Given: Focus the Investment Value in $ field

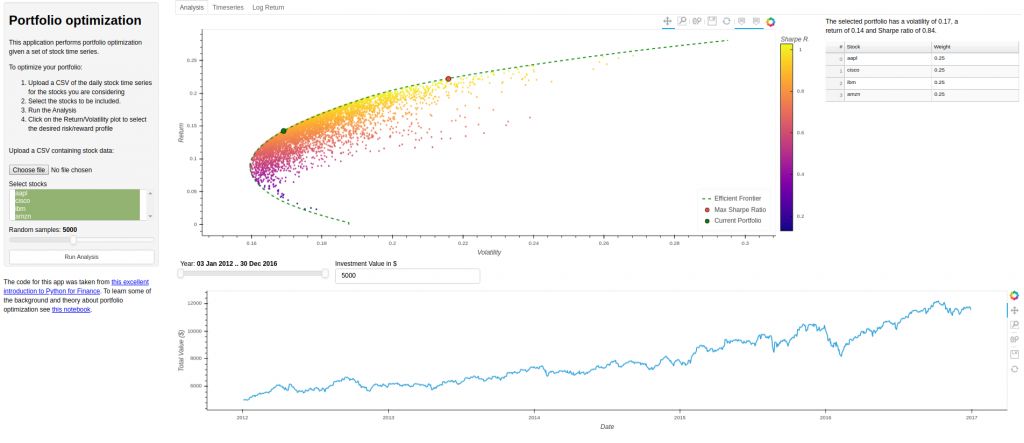Looking at the screenshot, I should pyautogui.click(x=407, y=275).
